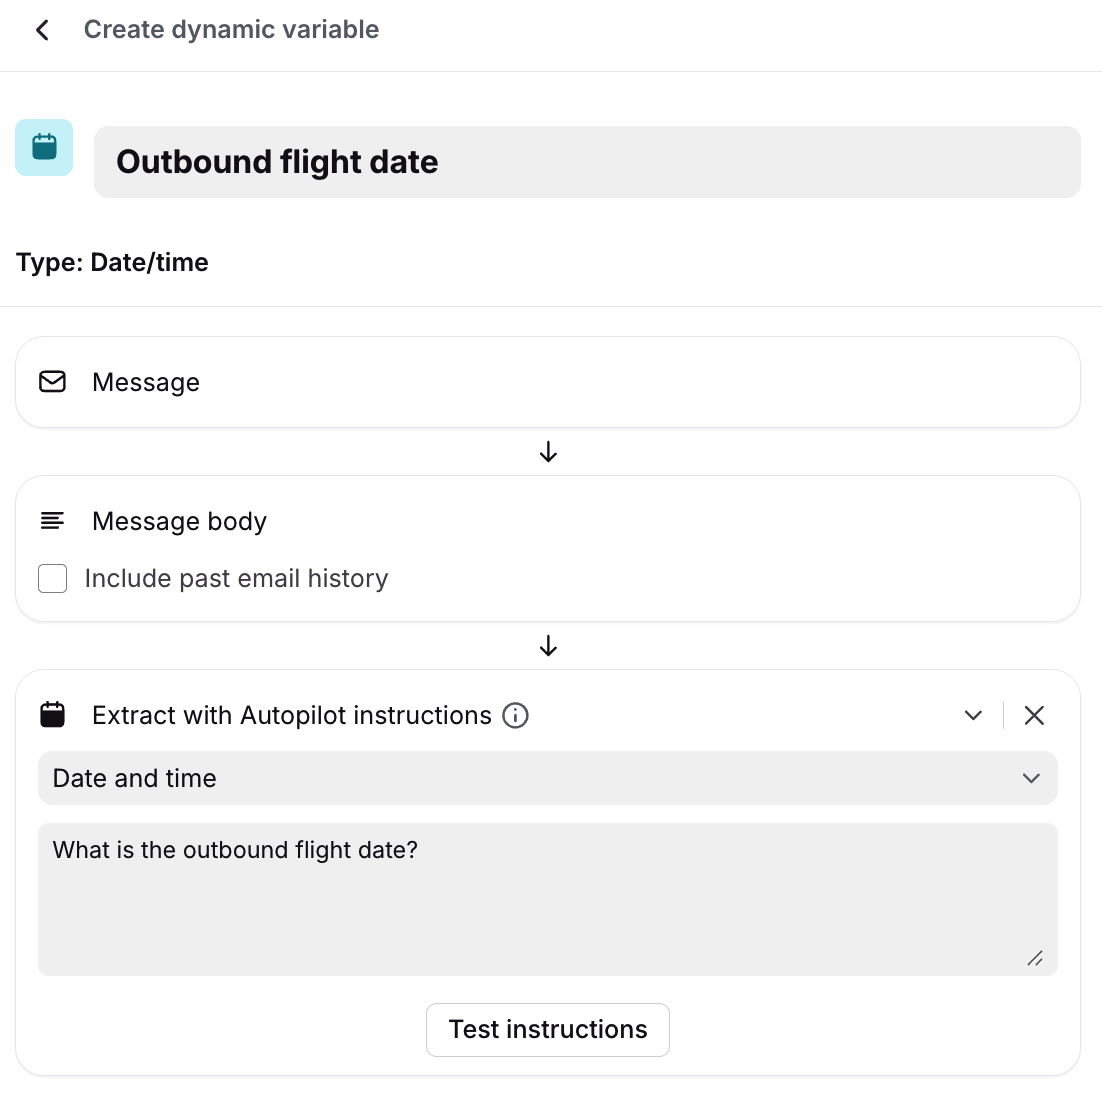Click the Autopilot instructions text area

[x=547, y=898]
